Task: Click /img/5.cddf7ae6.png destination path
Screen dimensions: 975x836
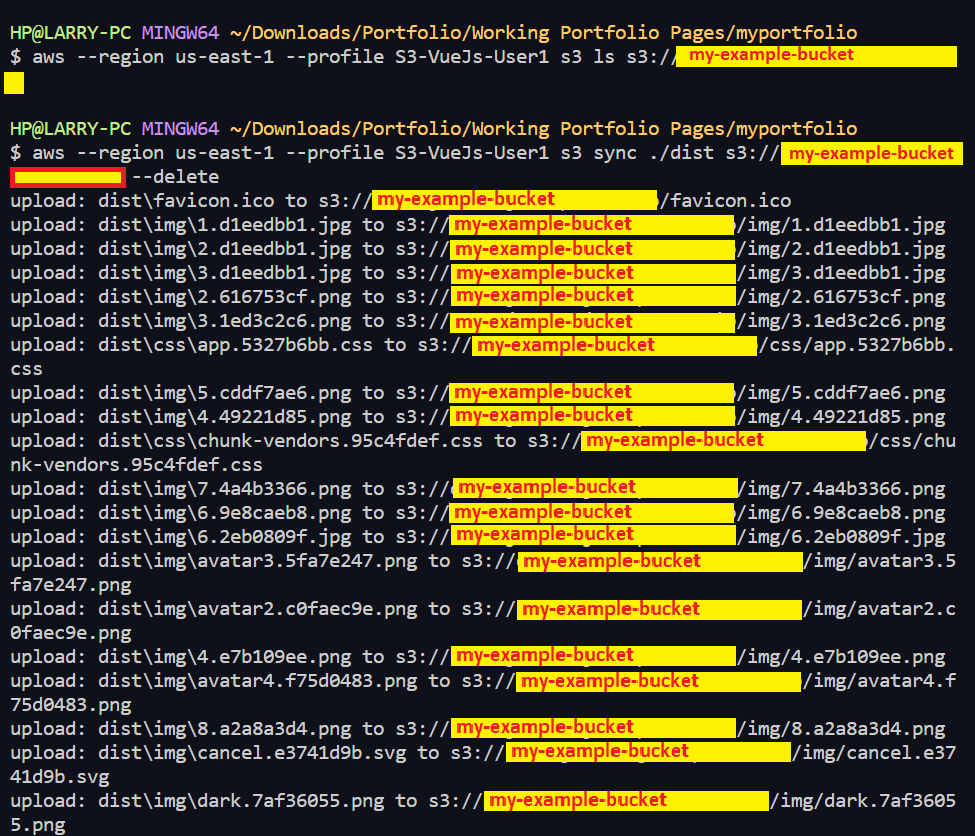Action: coord(841,393)
